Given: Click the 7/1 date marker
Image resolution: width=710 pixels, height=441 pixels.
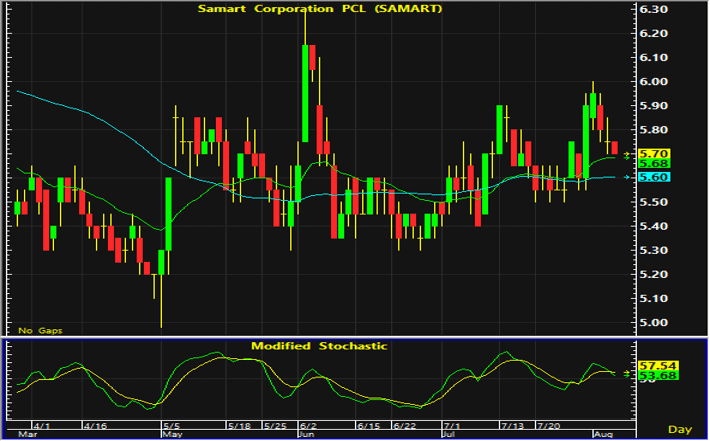Looking at the screenshot, I should [x=451, y=426].
